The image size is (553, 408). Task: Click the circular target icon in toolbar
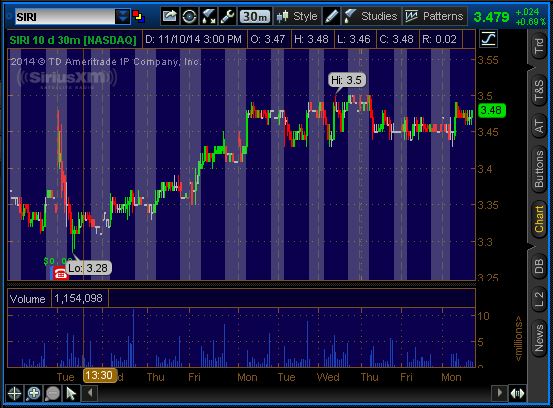[189, 17]
